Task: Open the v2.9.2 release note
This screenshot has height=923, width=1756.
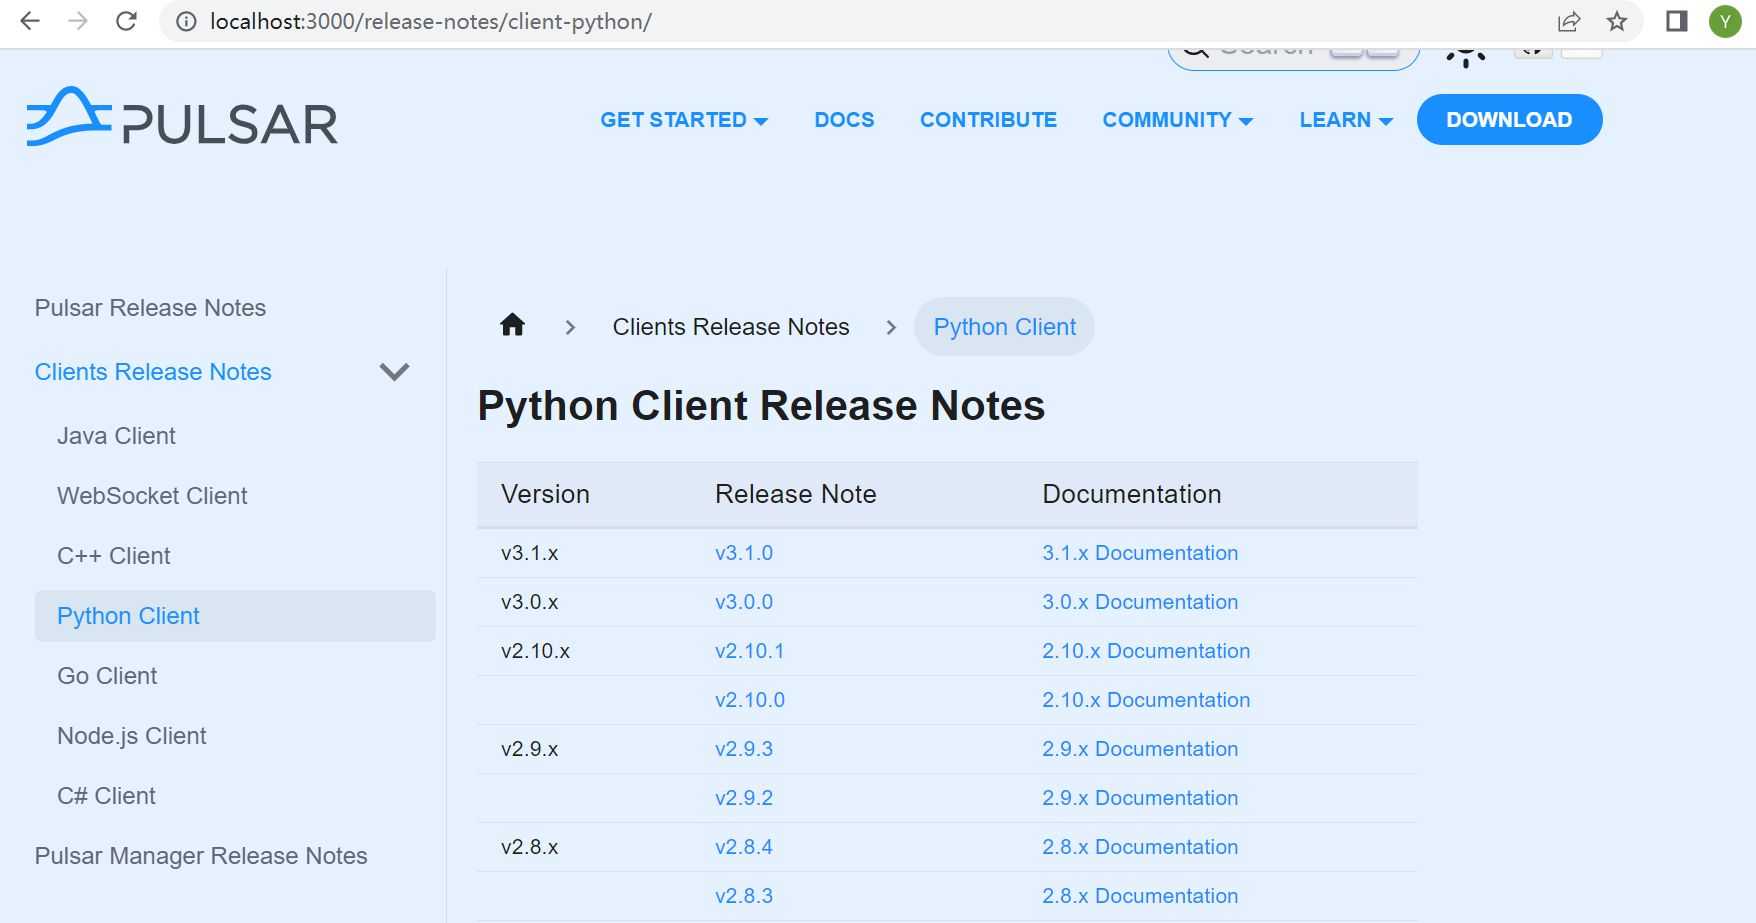Action: pyautogui.click(x=744, y=798)
